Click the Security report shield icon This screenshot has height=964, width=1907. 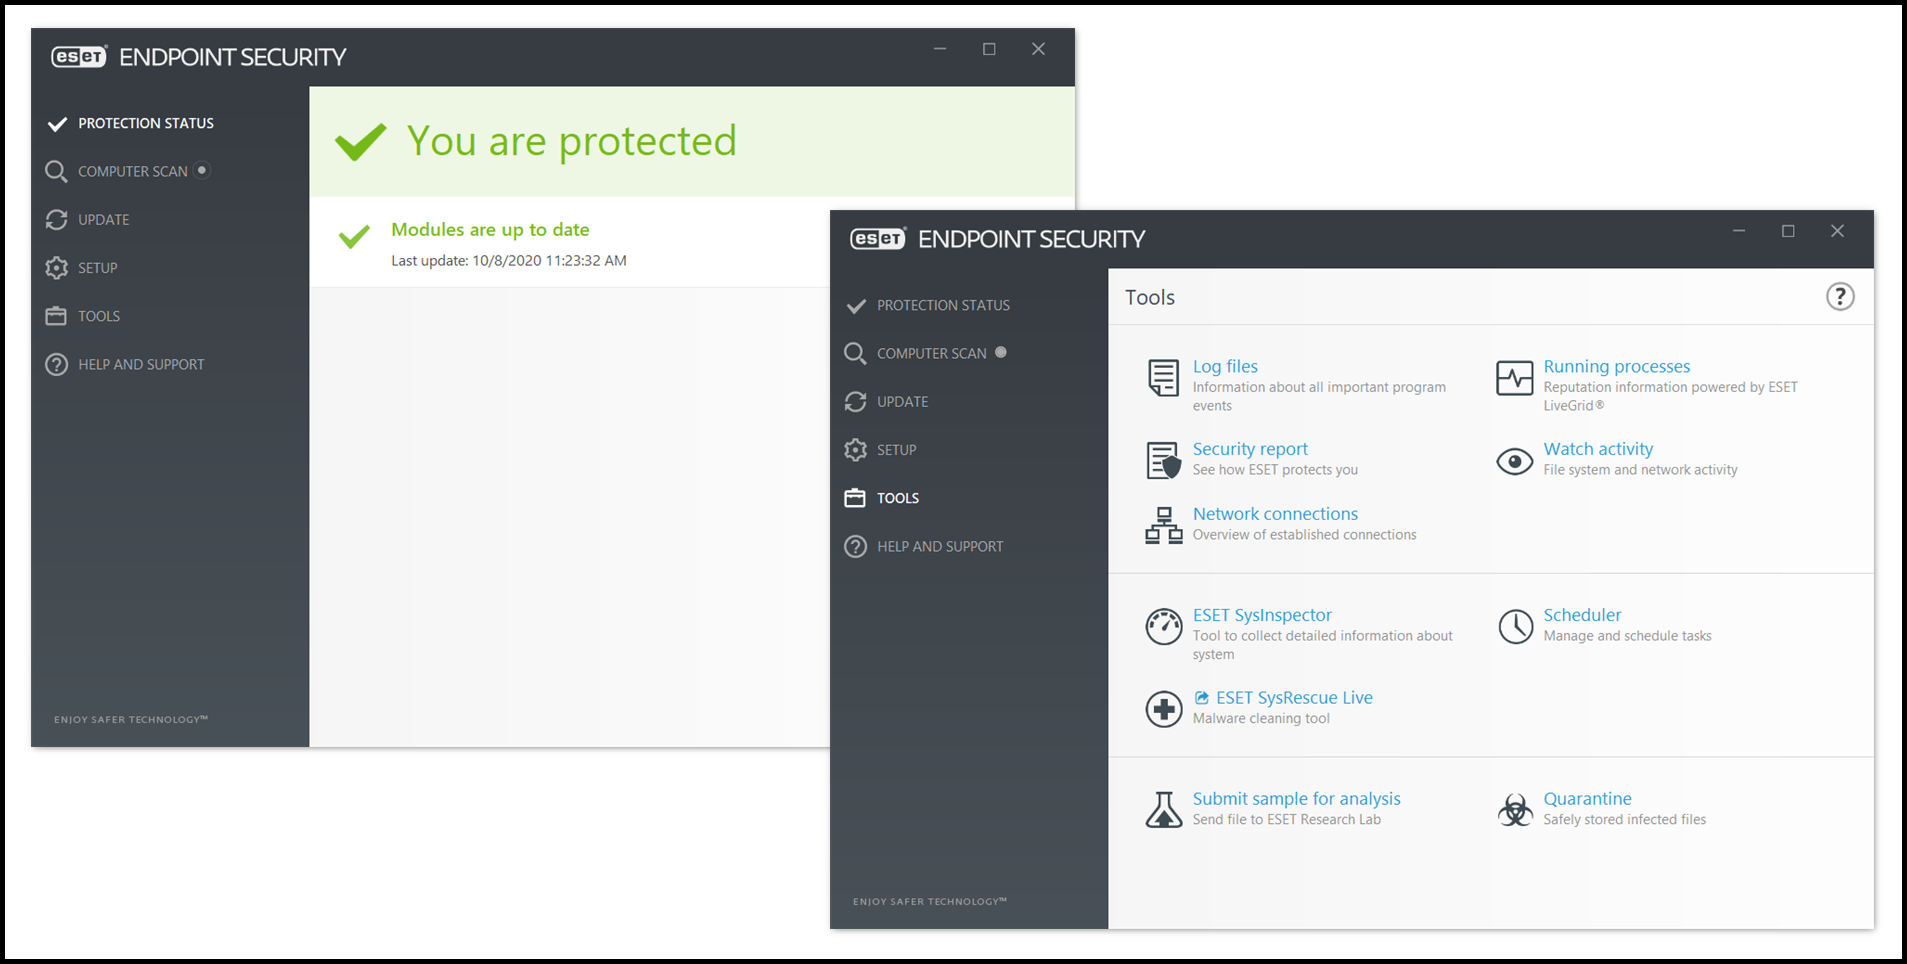click(x=1163, y=460)
